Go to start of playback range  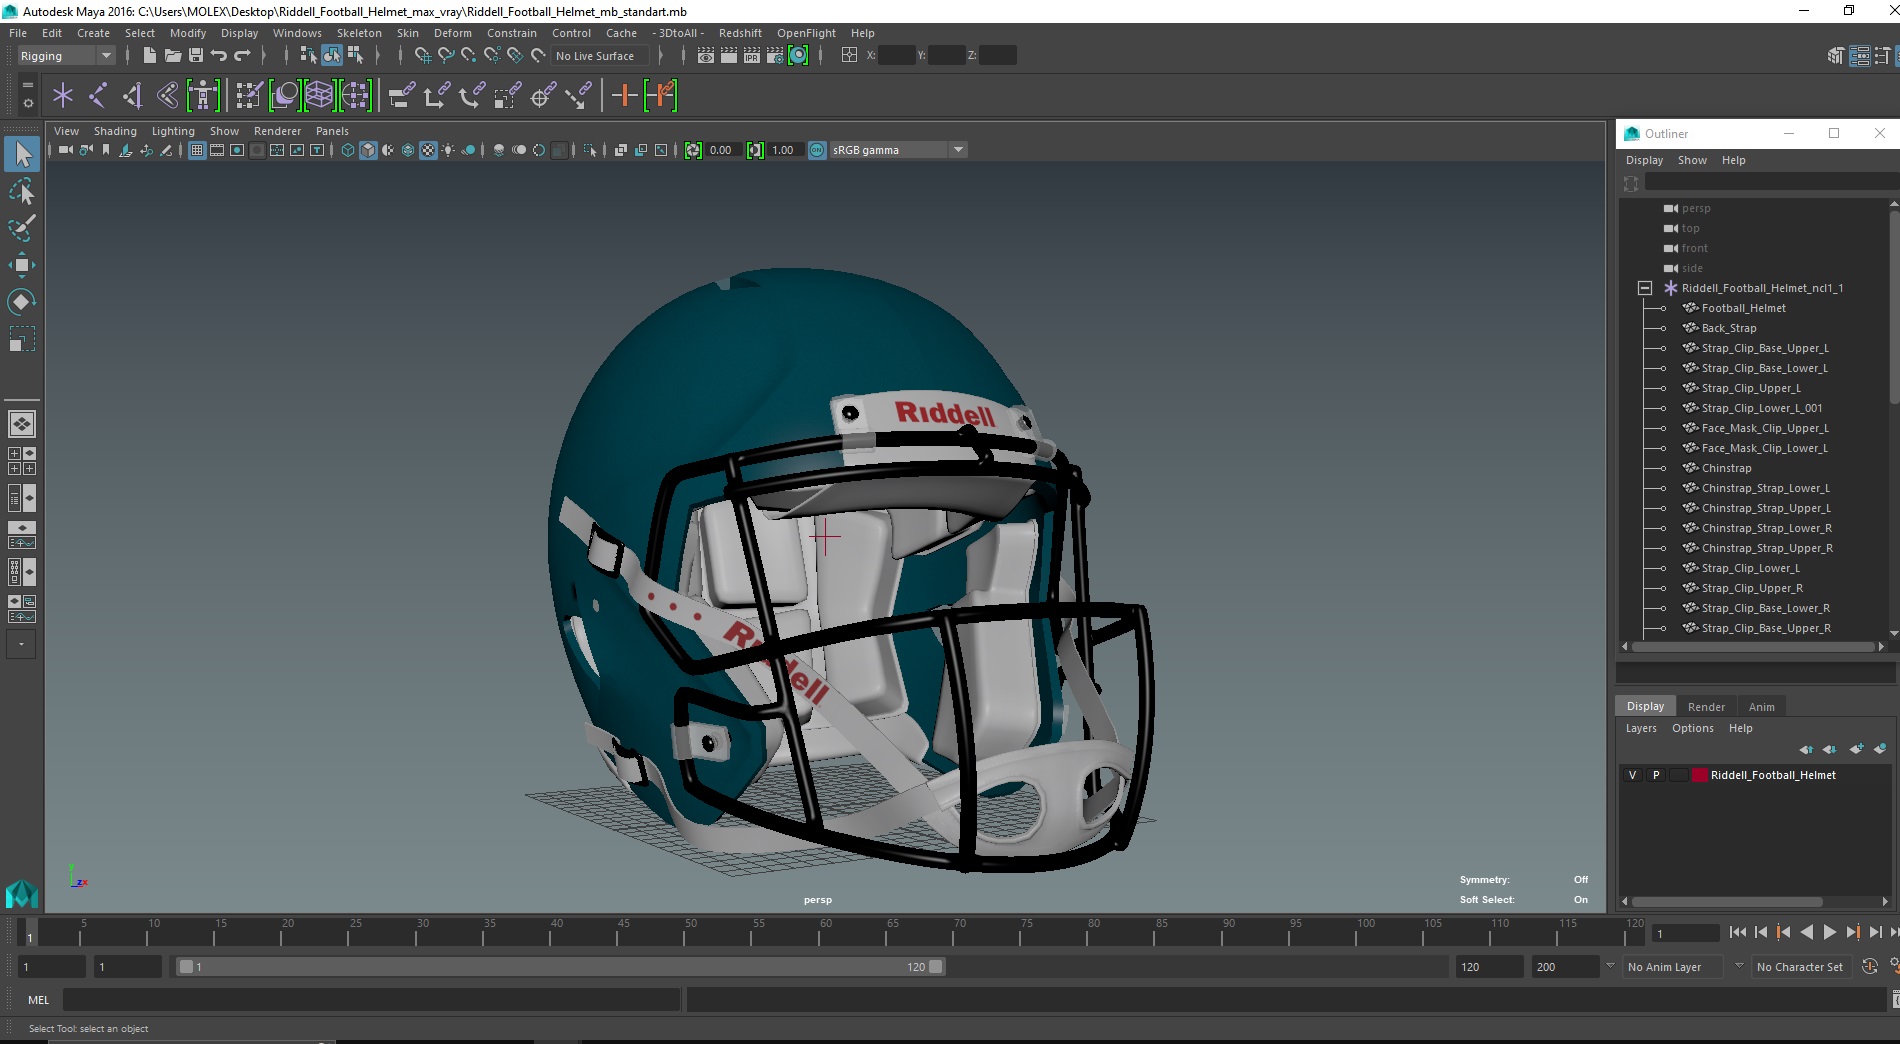[x=1738, y=932]
